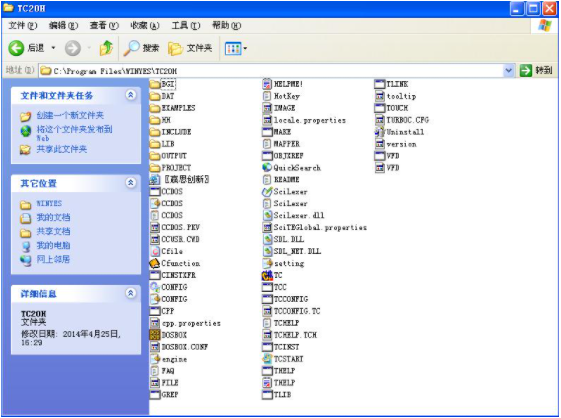Toggle the Folders pane button

point(190,48)
